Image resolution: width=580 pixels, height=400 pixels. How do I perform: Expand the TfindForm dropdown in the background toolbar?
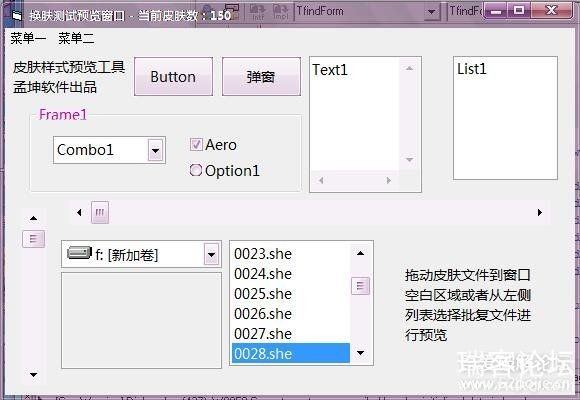(x=431, y=12)
